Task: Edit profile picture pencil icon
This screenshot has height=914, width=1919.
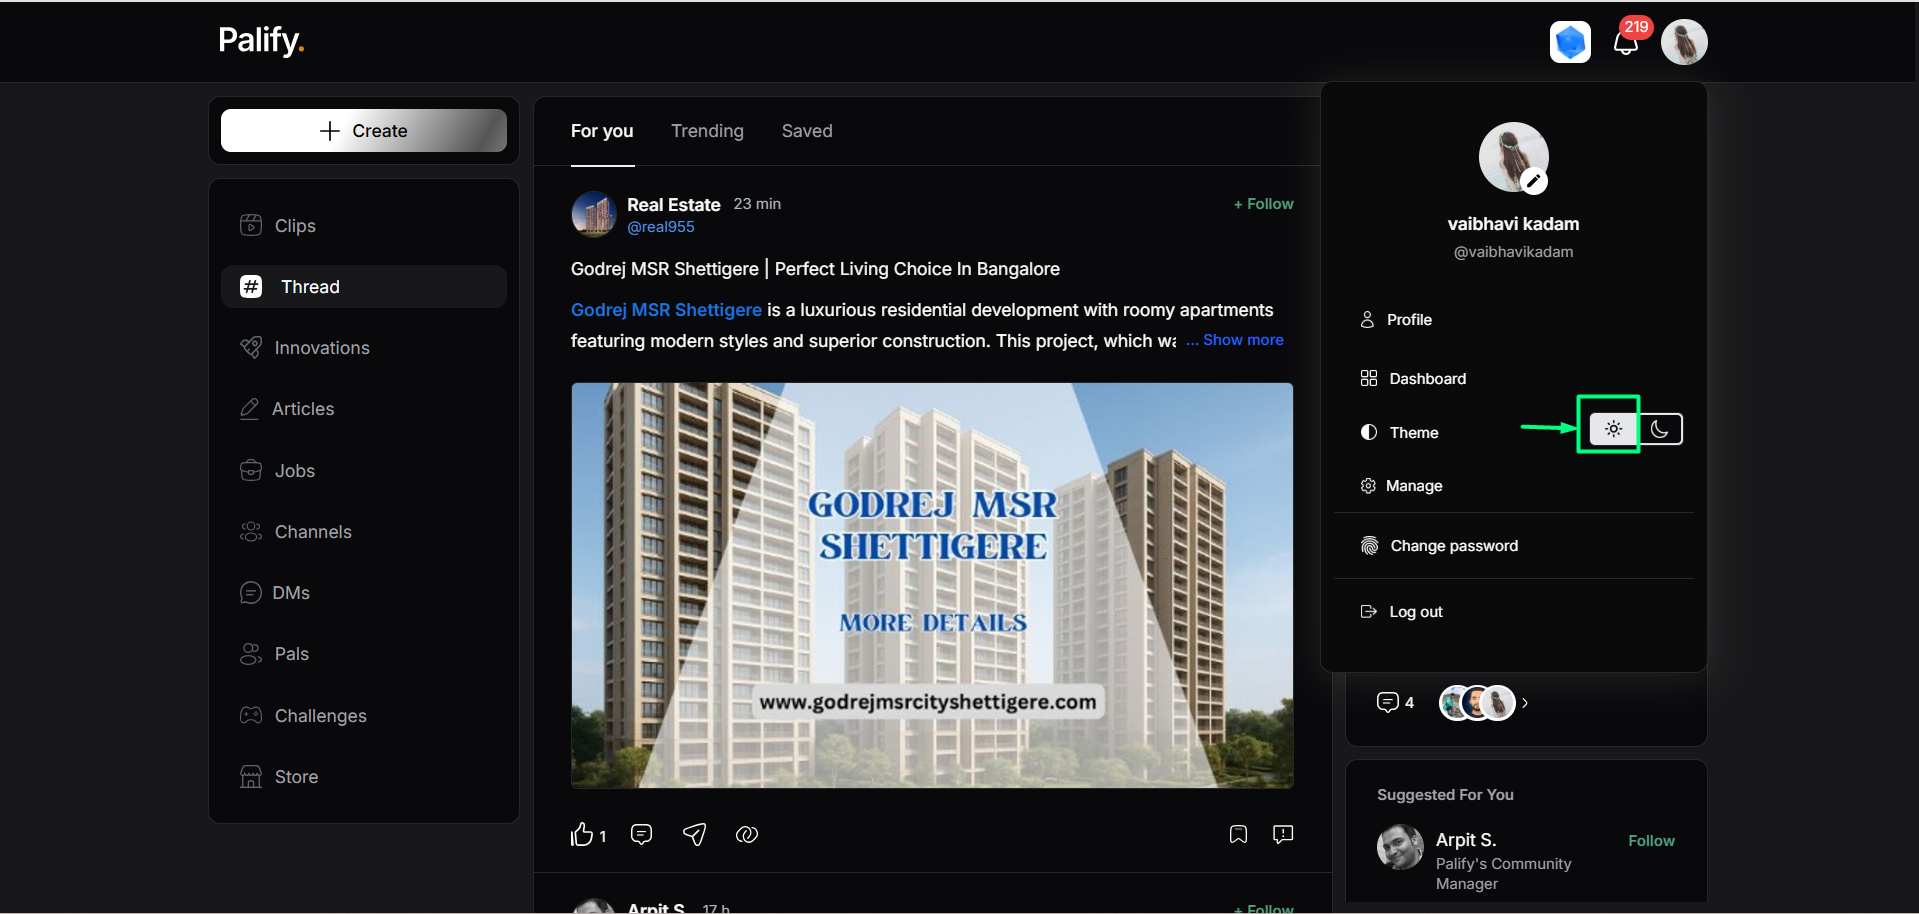Action: tap(1534, 181)
